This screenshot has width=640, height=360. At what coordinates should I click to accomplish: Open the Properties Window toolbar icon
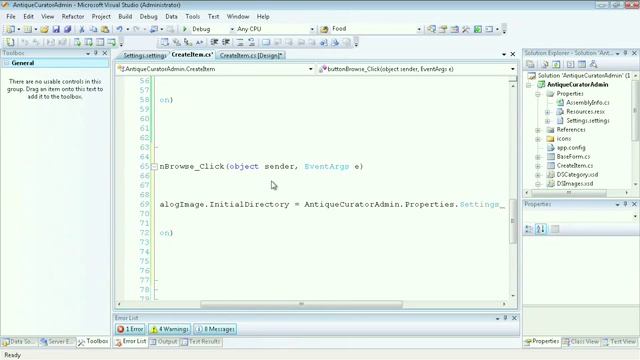(x=443, y=29)
